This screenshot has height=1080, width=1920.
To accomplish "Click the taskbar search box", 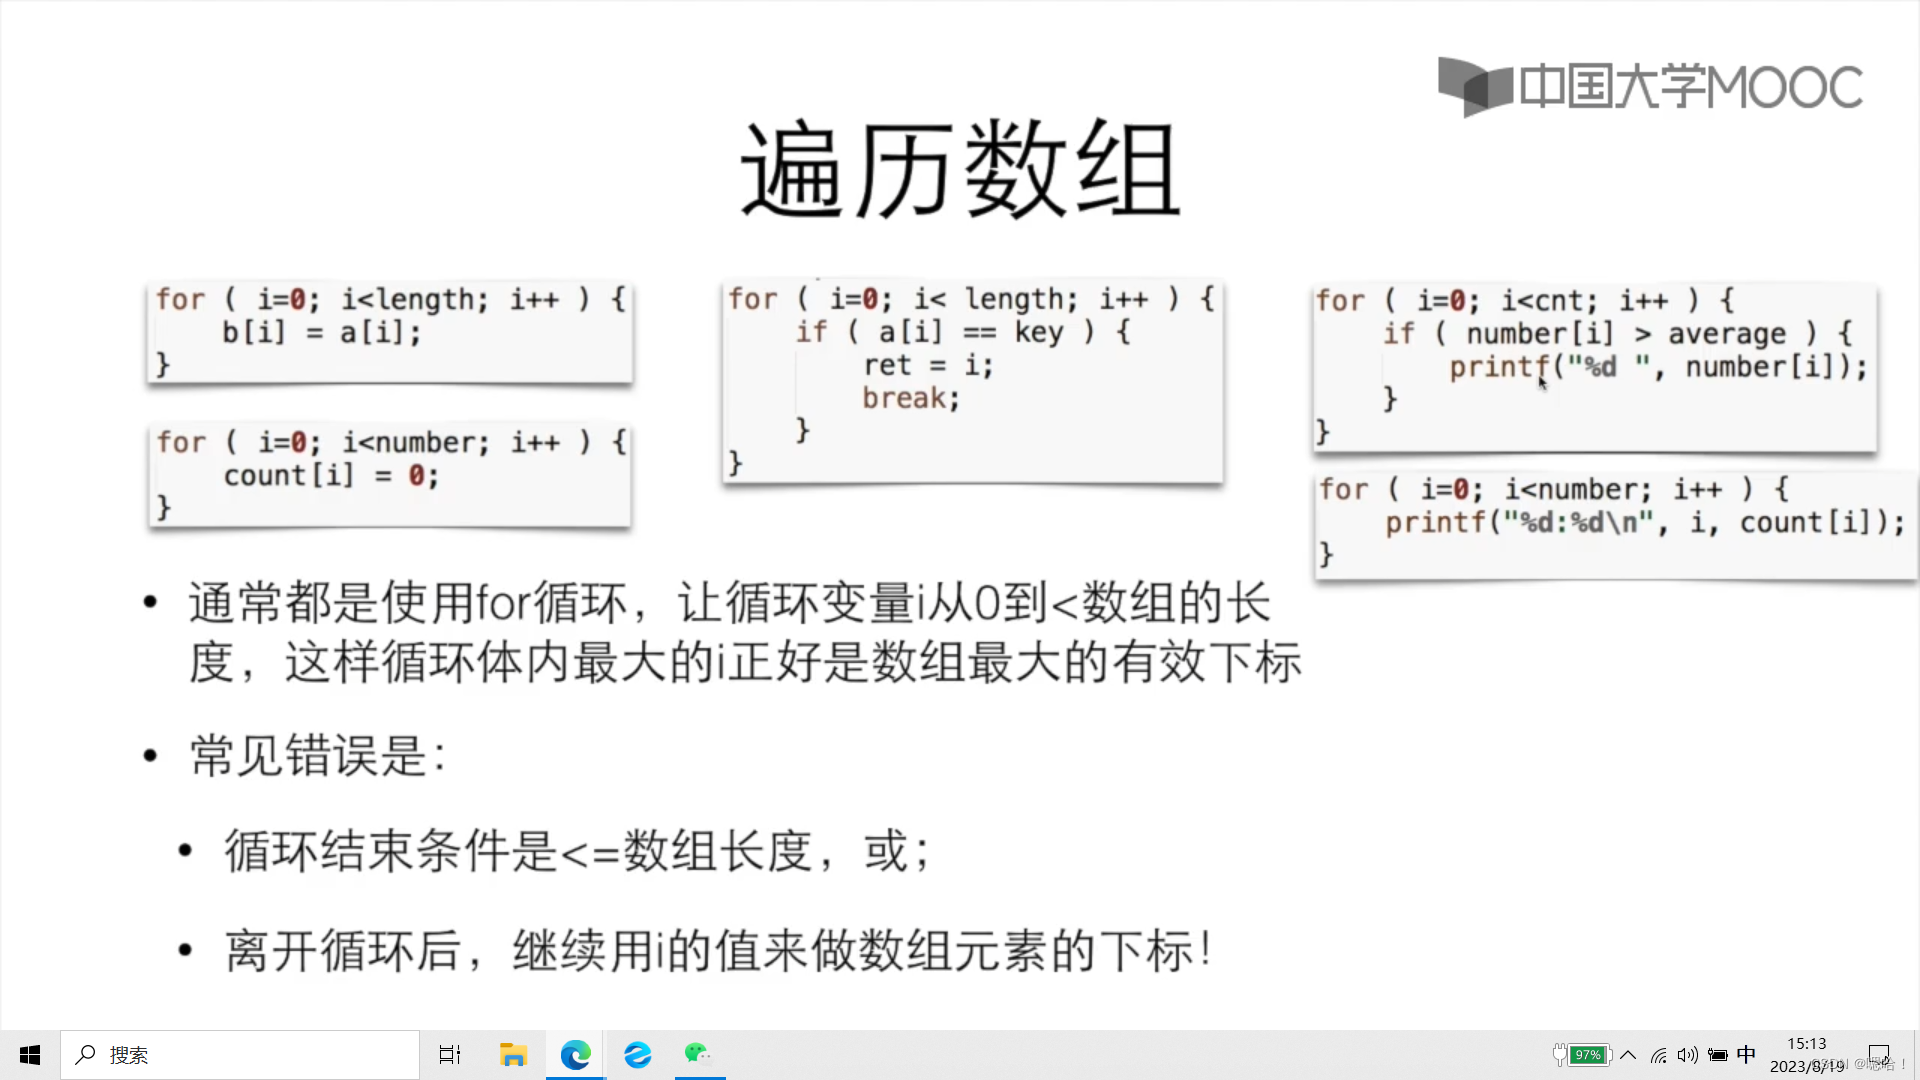I will (240, 1055).
